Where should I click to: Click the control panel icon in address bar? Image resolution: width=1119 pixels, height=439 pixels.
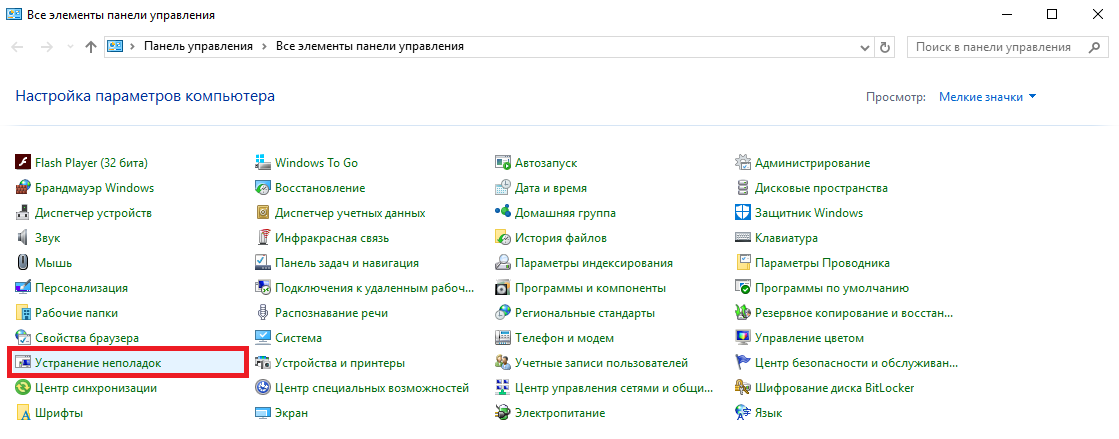coord(115,46)
